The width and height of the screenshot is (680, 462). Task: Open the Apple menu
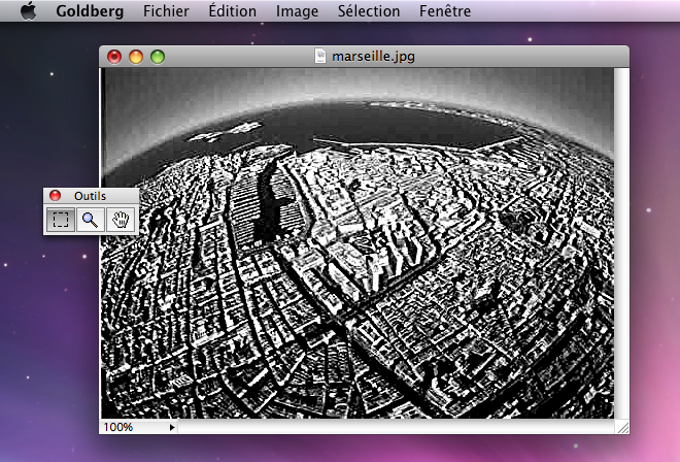point(29,11)
